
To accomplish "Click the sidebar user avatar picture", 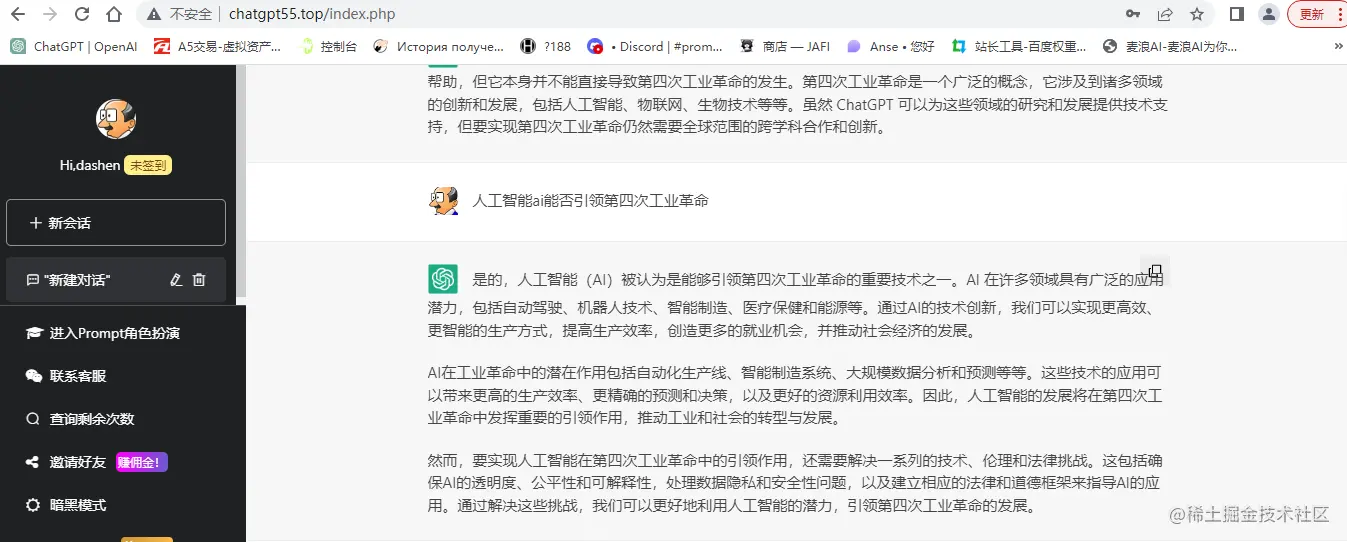I will 116,119.
